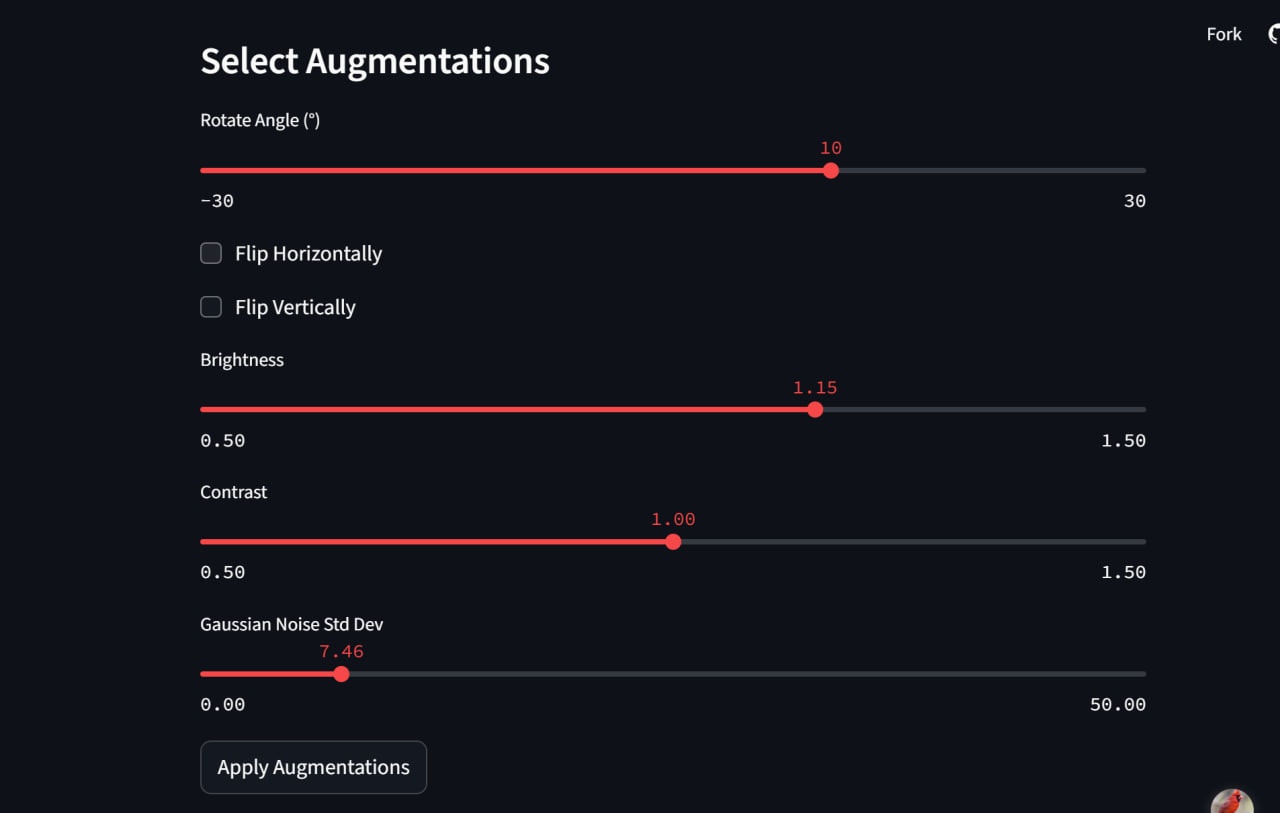The height and width of the screenshot is (813, 1280).
Task: Open the GitHub icon in the top-right corner
Action: (x=1272, y=33)
